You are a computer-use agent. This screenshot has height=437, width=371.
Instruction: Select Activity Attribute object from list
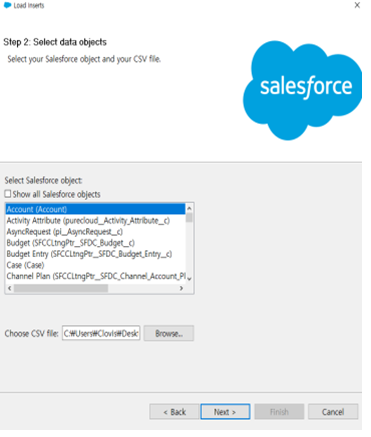tap(95, 221)
